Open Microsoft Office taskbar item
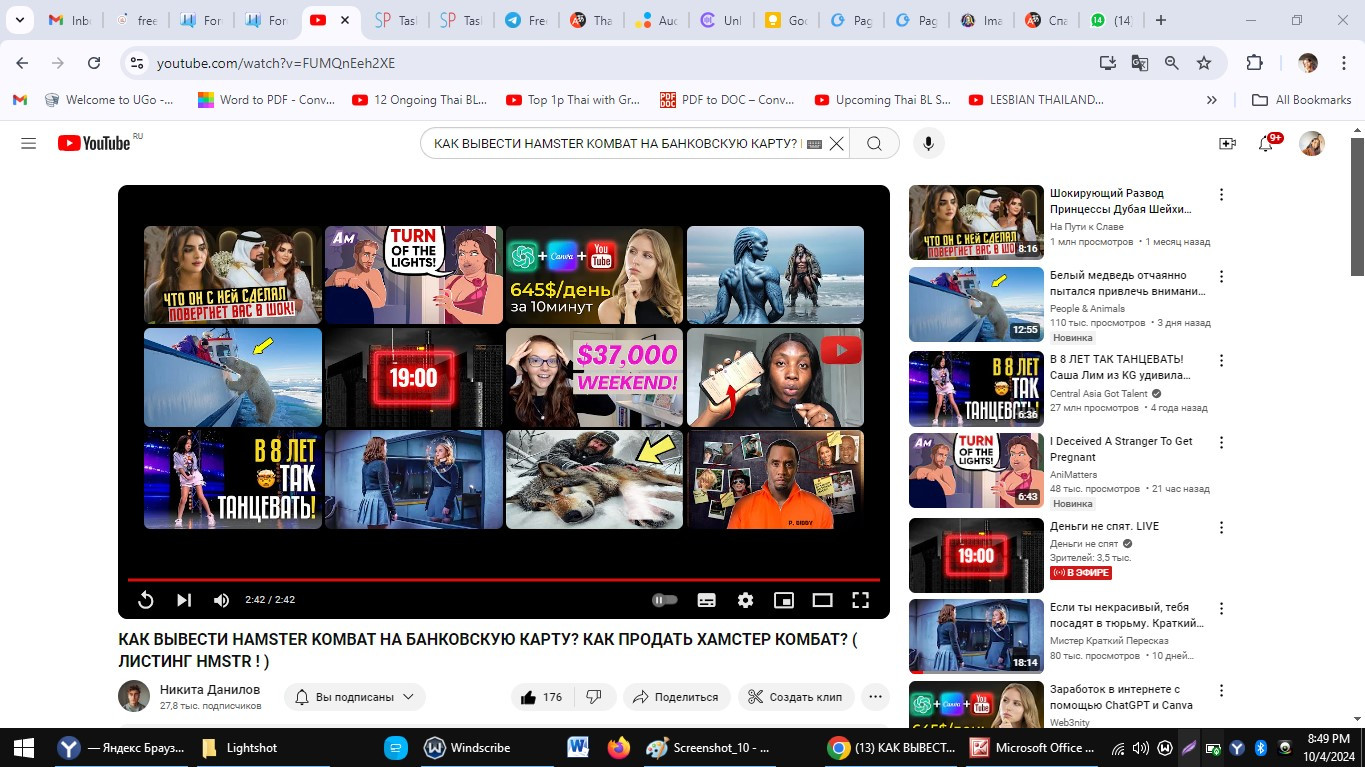 [1033, 747]
